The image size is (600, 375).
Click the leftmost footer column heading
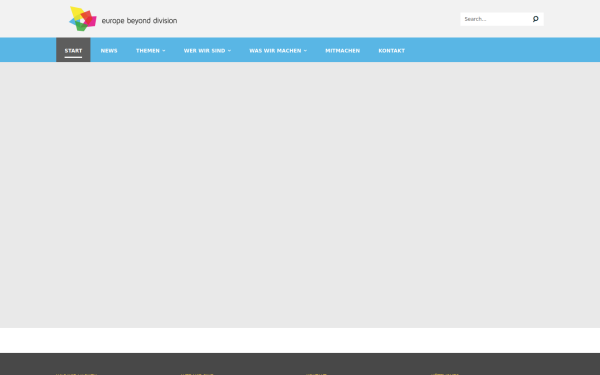tap(76, 373)
